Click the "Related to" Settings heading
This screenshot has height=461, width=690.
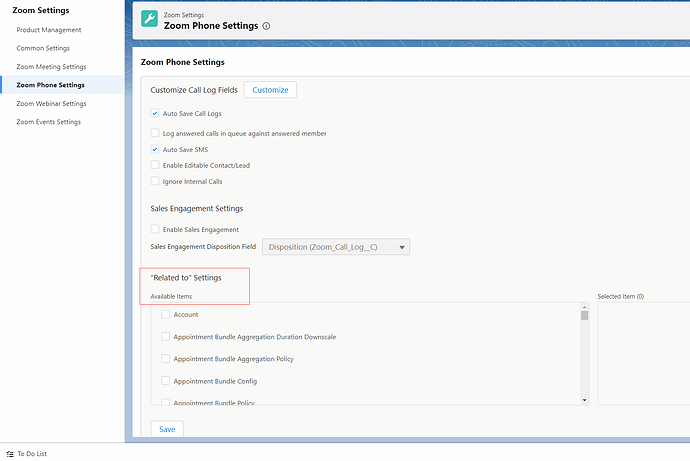pos(186,278)
